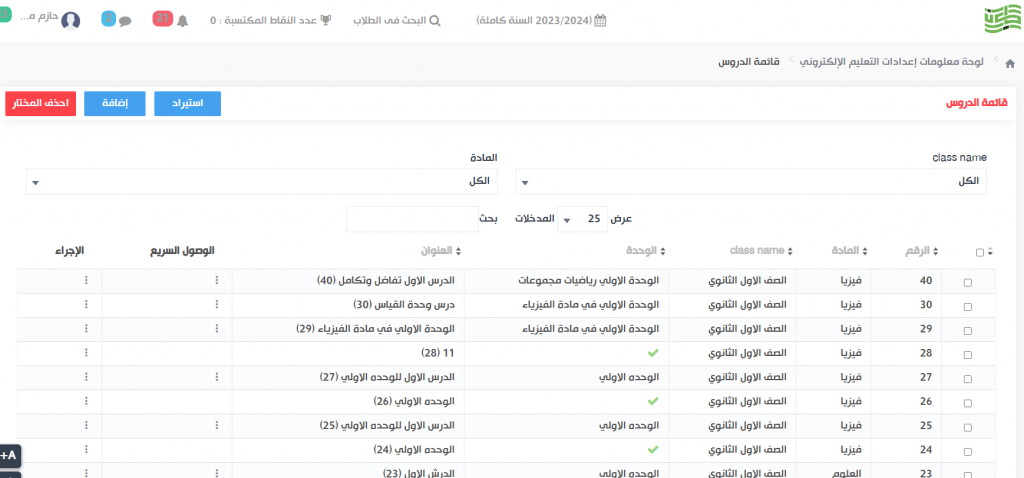Change the entries per page dropdown showing 25
Screen dimensions: 1024x478
pyautogui.click(x=579, y=219)
